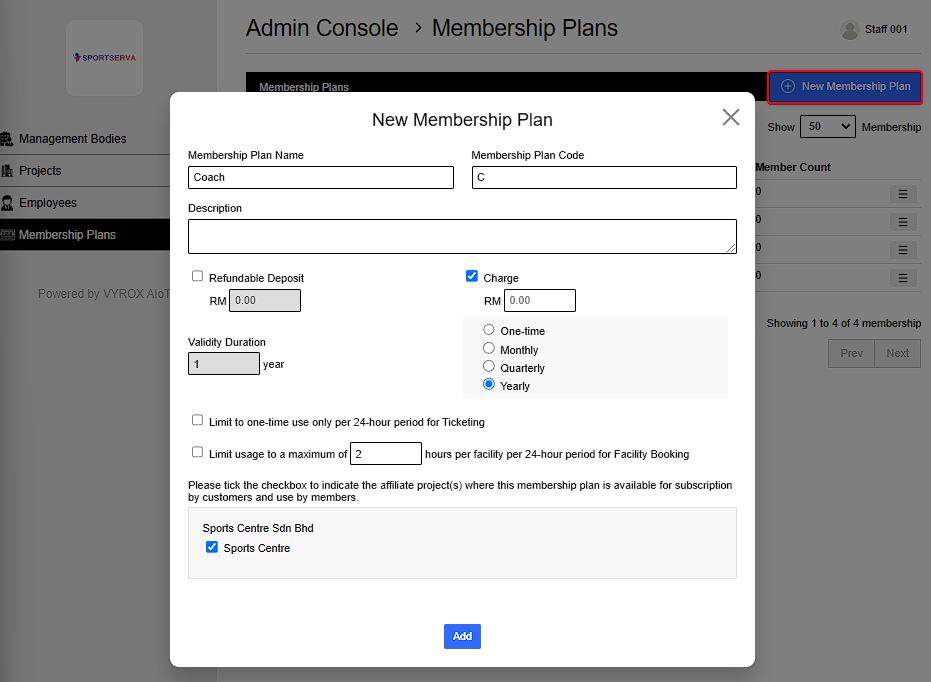Click plus icon on New Membership Plan
The image size is (931, 682).
(x=788, y=87)
